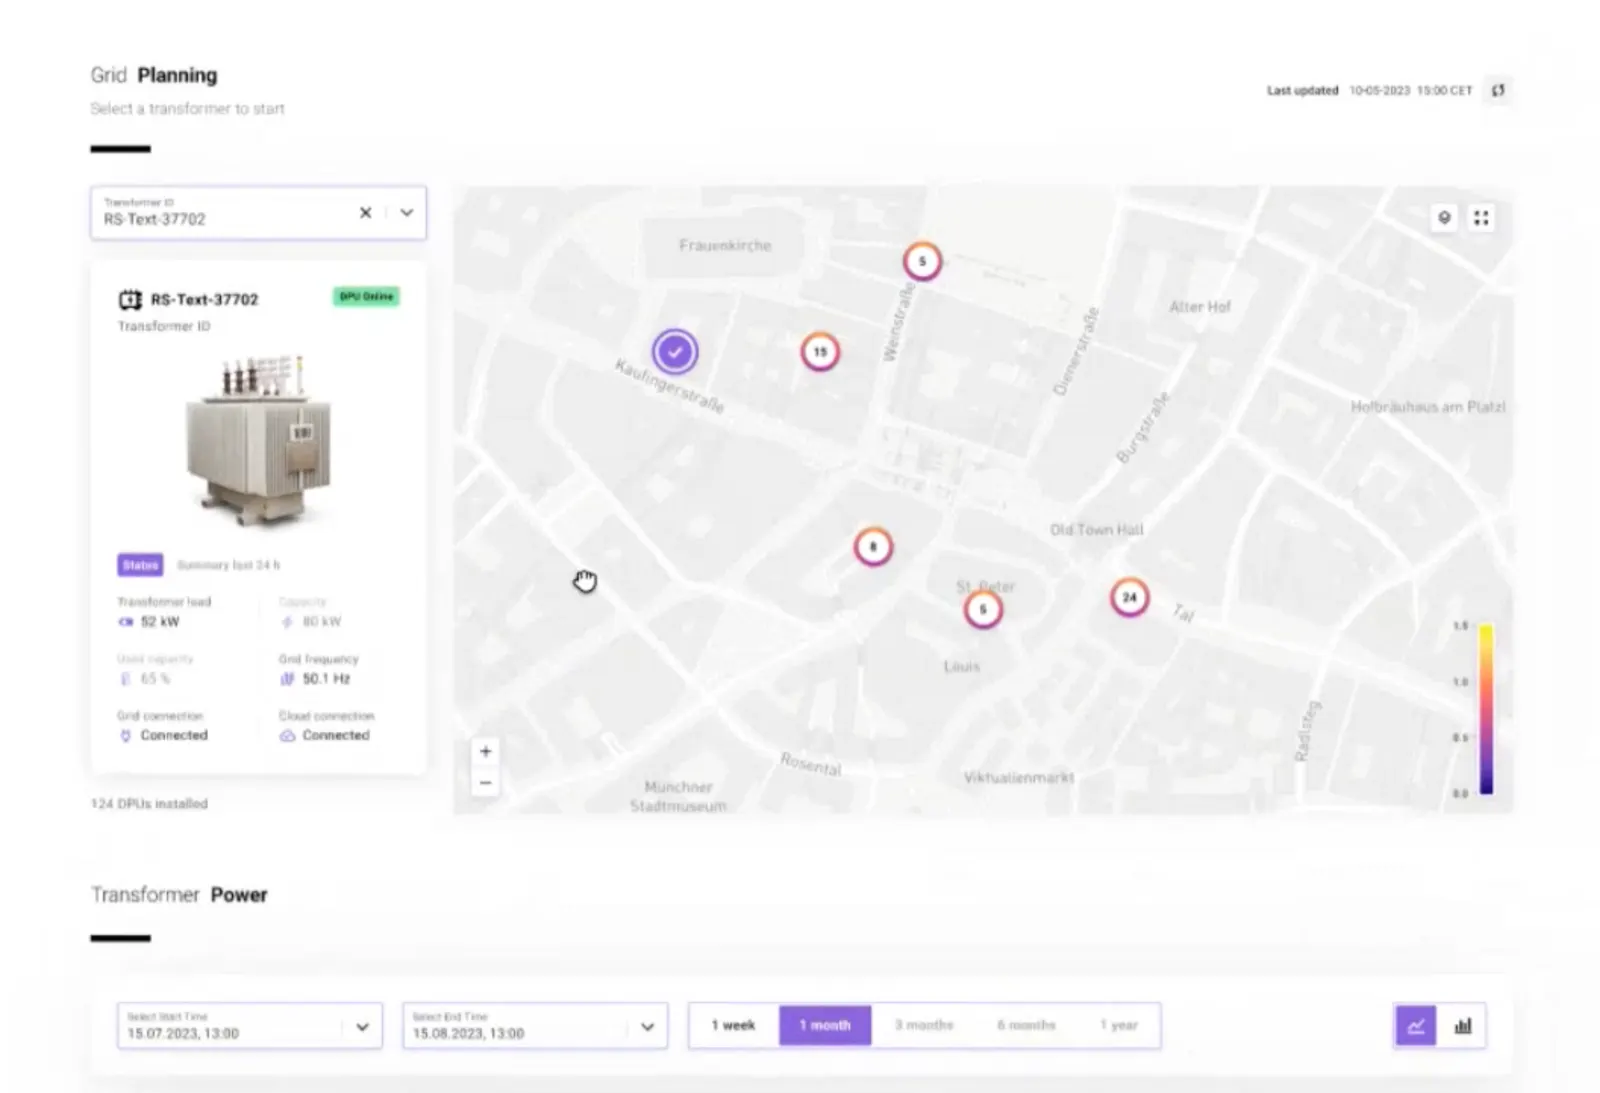Image resolution: width=1600 pixels, height=1093 pixels.
Task: Select the 3 months range
Action: point(924,1026)
